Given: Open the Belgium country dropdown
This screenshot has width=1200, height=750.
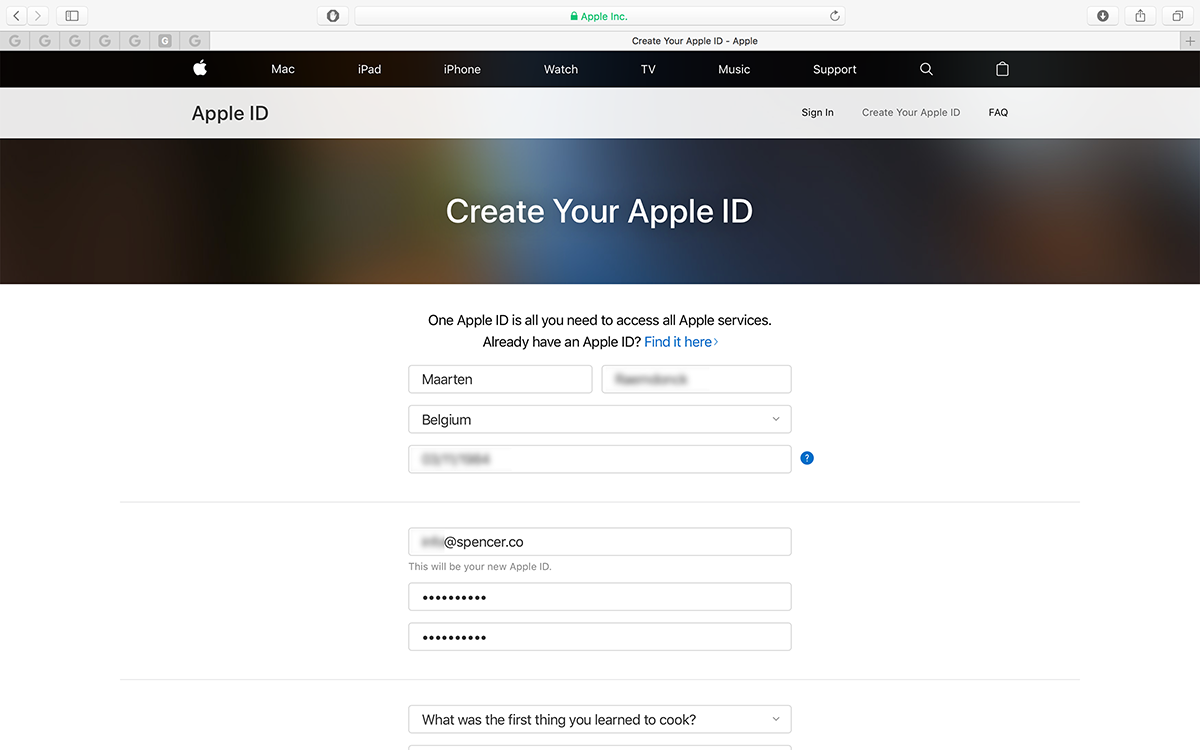Looking at the screenshot, I should (599, 419).
